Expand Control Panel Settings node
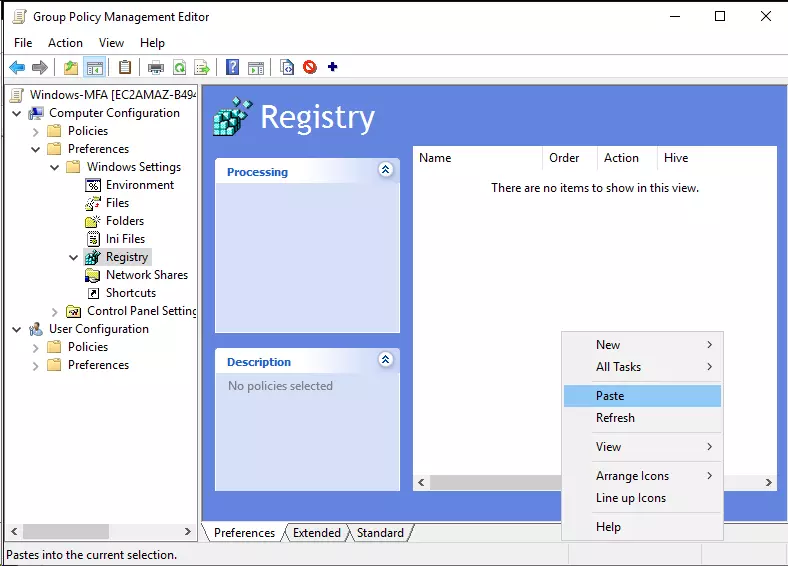 pos(54,312)
